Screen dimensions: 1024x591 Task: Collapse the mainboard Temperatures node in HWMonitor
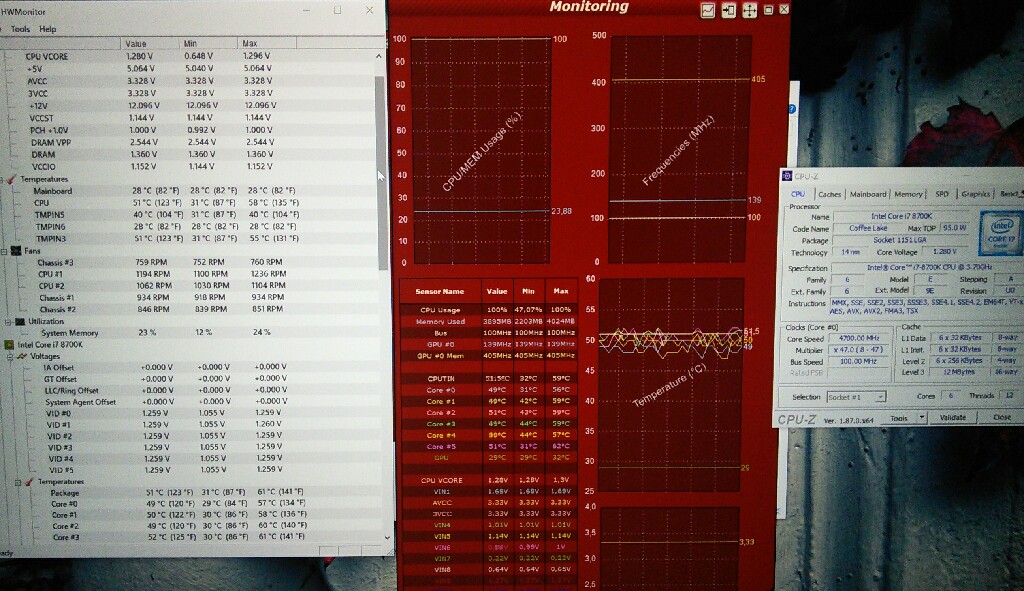click(x=3, y=180)
